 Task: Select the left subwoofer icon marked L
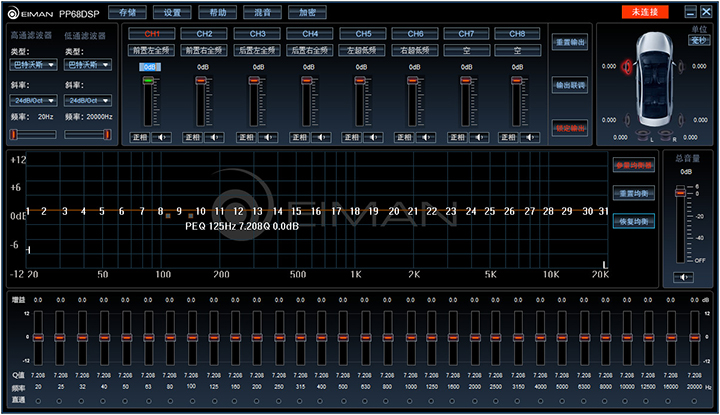point(642,135)
